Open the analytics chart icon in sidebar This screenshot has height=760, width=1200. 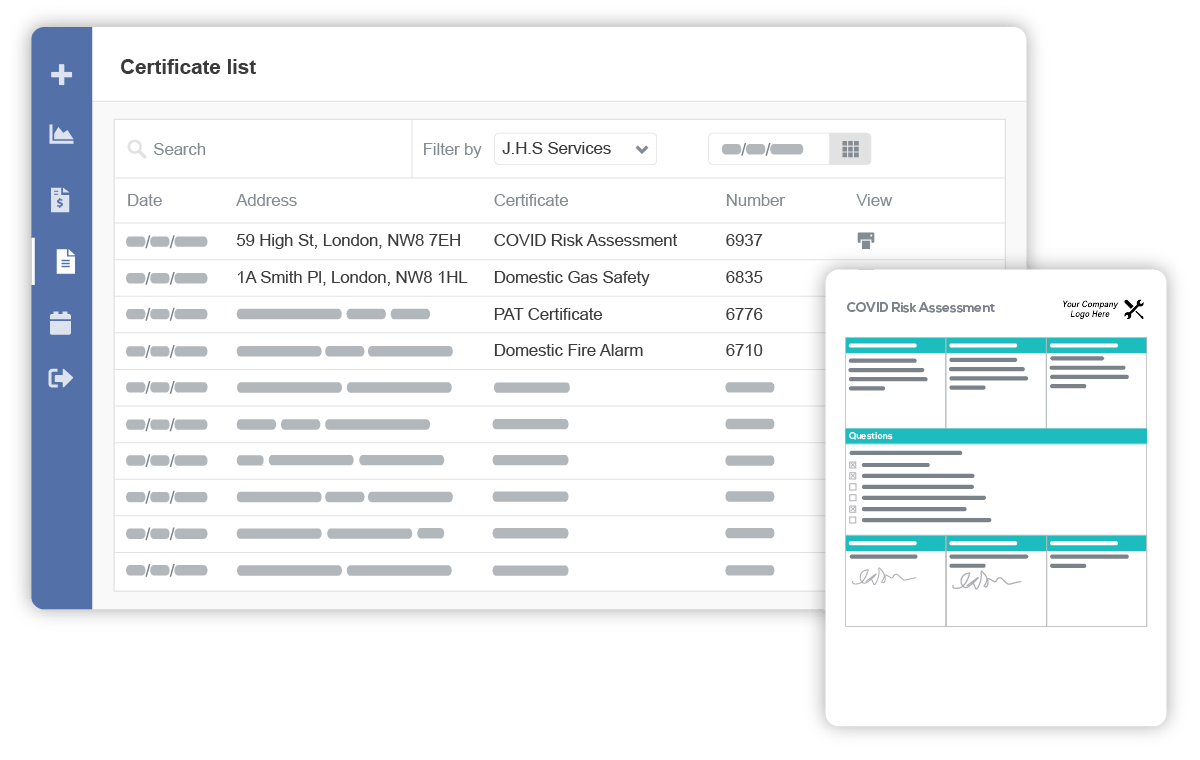[x=62, y=135]
